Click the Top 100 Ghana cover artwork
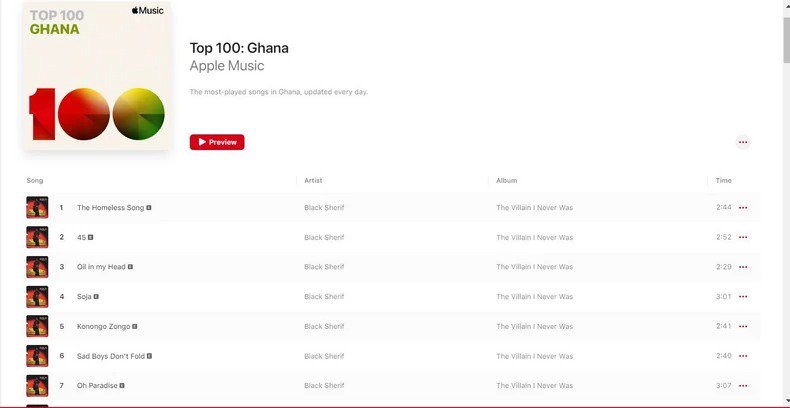790x408 pixels. coord(97,76)
